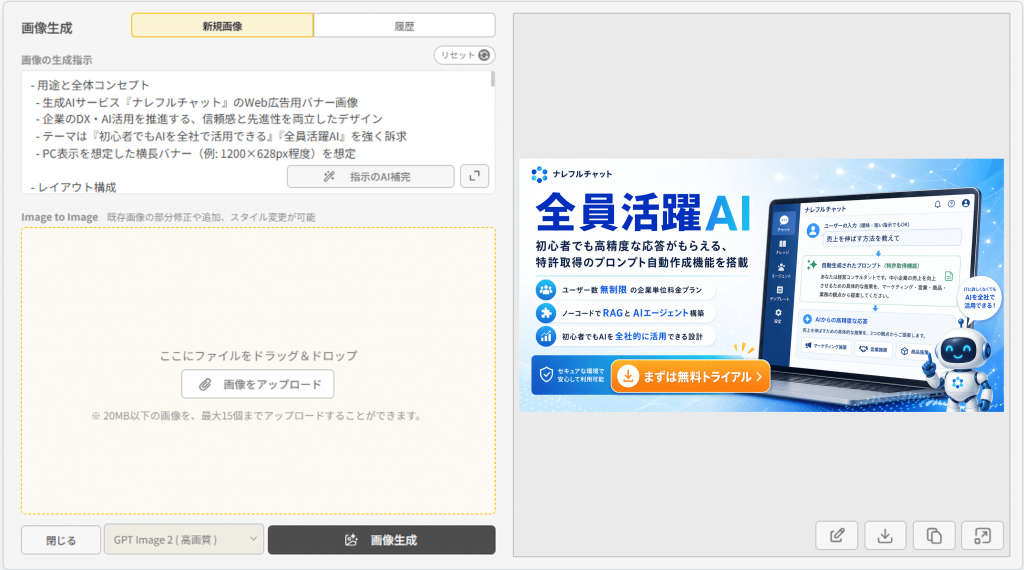The image size is (1024, 570).
Task: Open generated image in enlarged view
Action: pos(982,536)
